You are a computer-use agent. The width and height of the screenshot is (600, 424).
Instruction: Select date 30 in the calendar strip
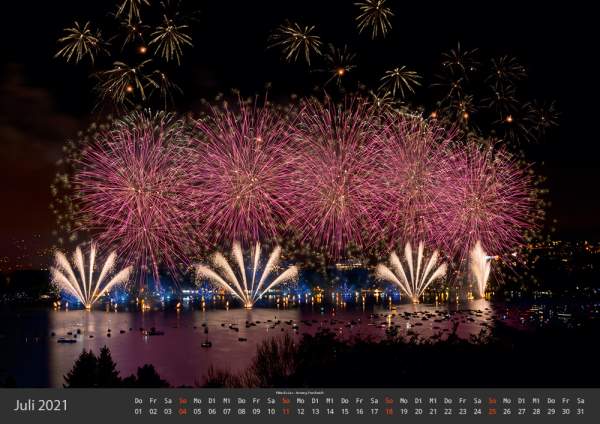(x=566, y=412)
